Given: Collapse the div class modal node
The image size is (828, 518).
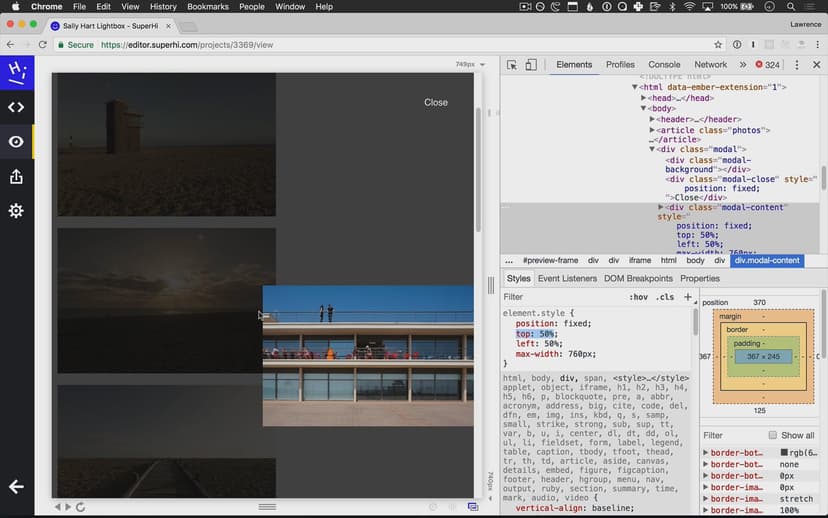Looking at the screenshot, I should point(653,149).
